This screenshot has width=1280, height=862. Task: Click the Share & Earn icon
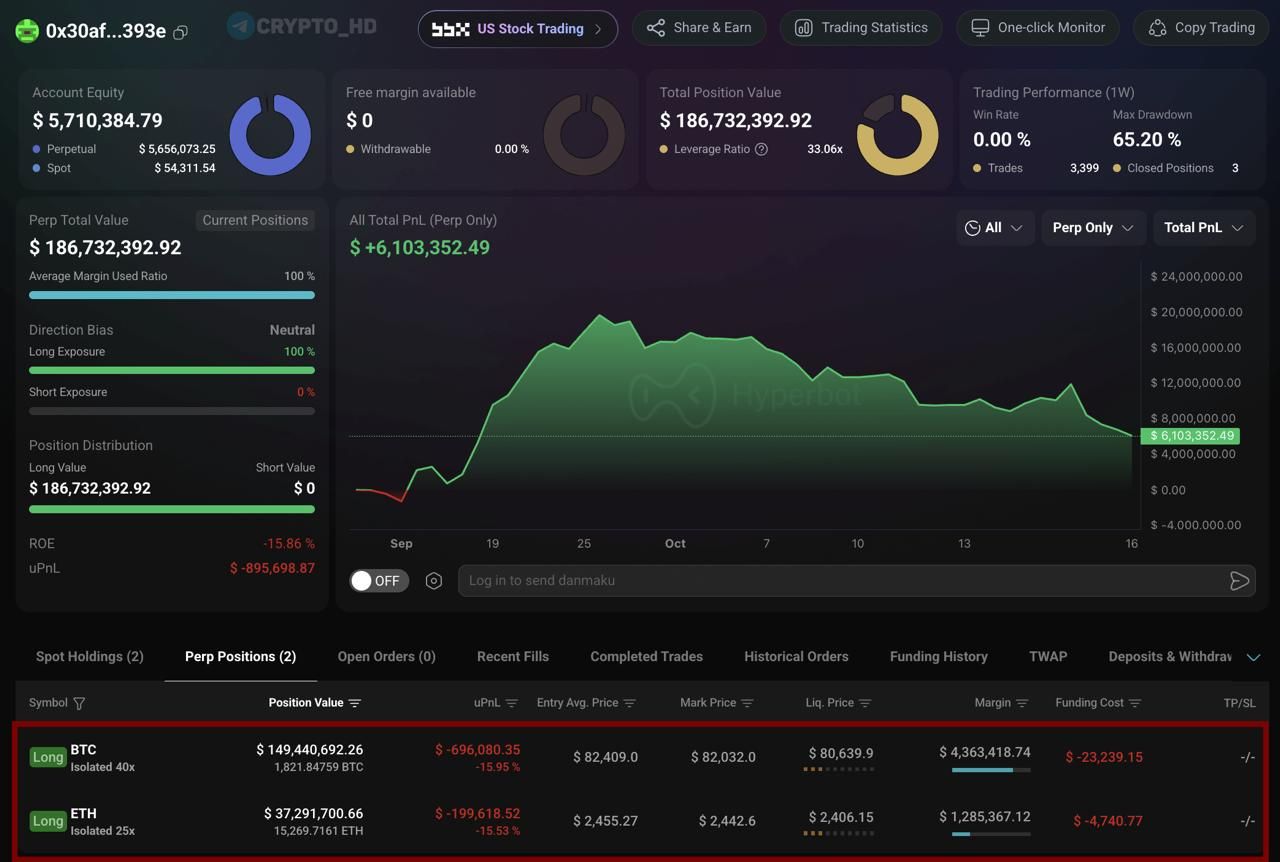click(x=656, y=28)
